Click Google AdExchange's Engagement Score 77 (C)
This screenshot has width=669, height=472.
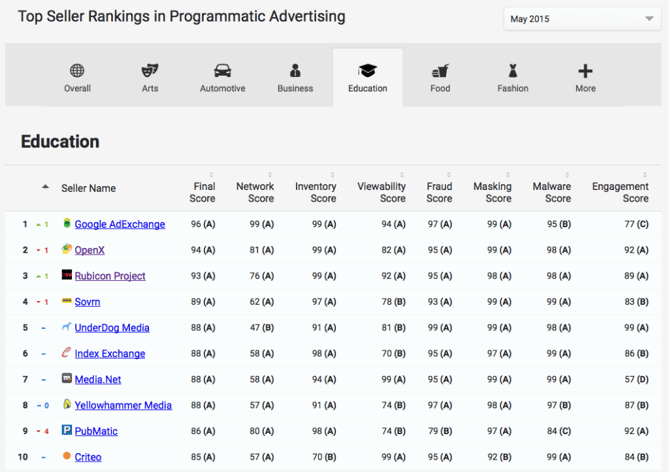click(x=636, y=224)
